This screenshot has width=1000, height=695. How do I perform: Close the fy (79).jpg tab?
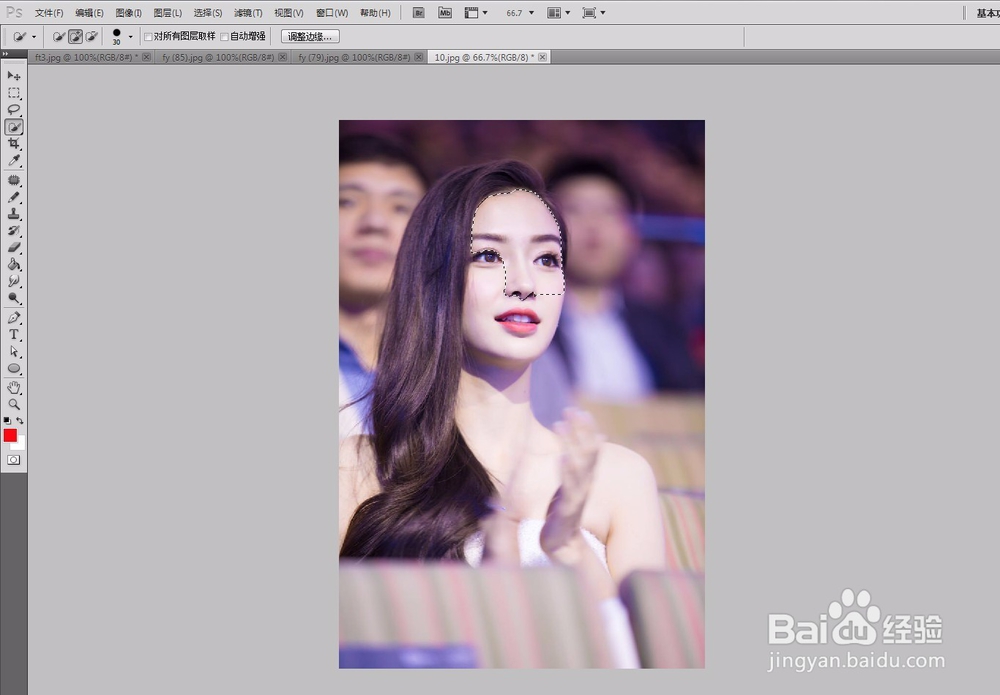click(418, 57)
